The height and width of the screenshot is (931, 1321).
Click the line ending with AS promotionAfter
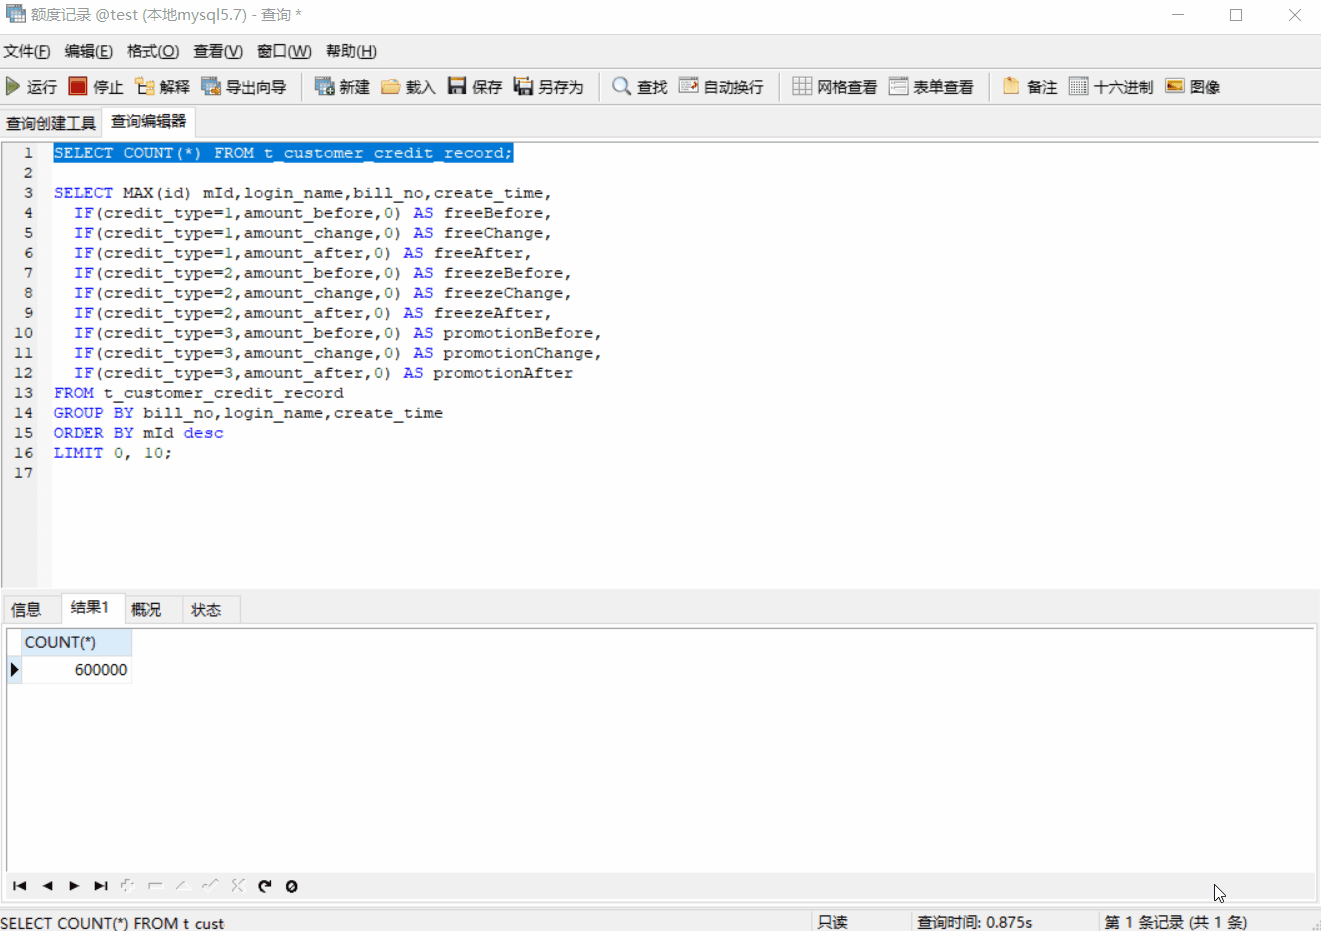323,373
